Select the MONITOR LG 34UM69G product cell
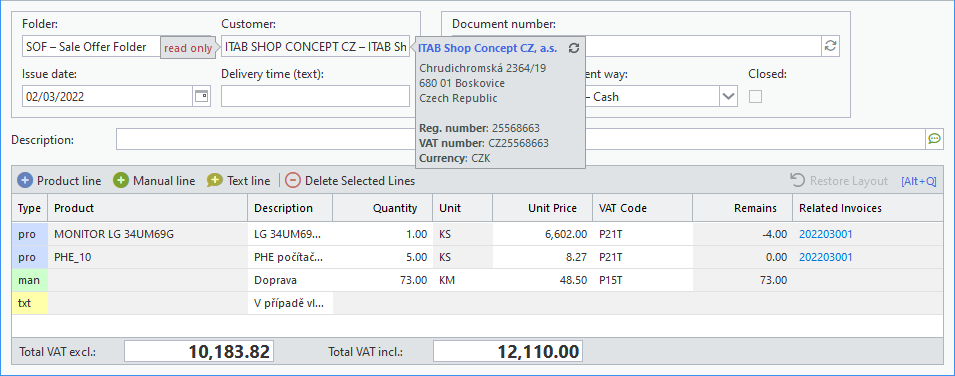This screenshot has width=955, height=376. (147, 234)
